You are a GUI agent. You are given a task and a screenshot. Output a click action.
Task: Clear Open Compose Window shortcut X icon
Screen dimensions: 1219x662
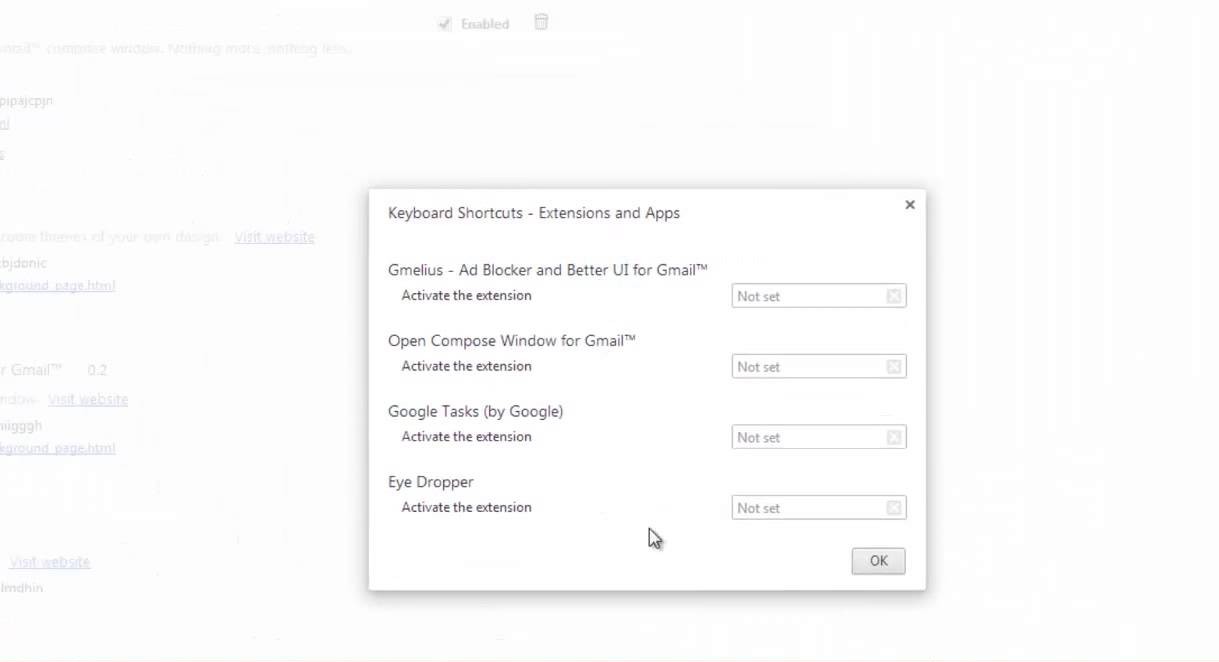pyautogui.click(x=894, y=367)
